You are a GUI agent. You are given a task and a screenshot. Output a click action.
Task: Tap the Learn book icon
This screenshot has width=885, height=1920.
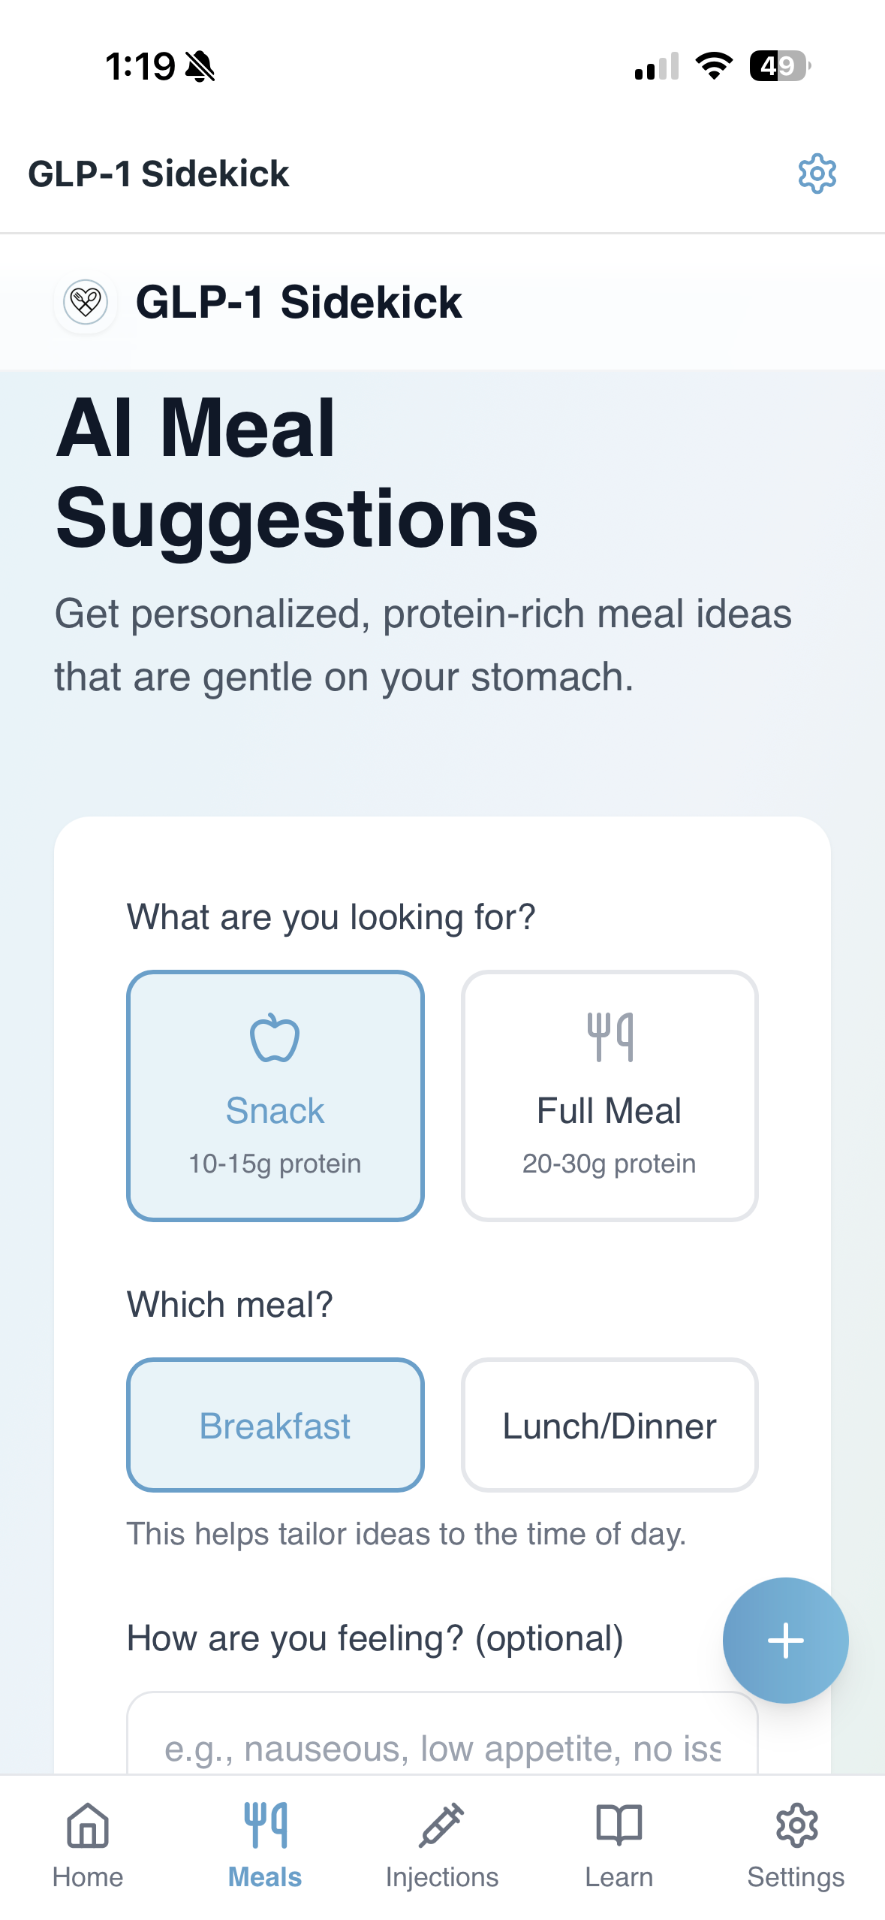[x=619, y=1826]
